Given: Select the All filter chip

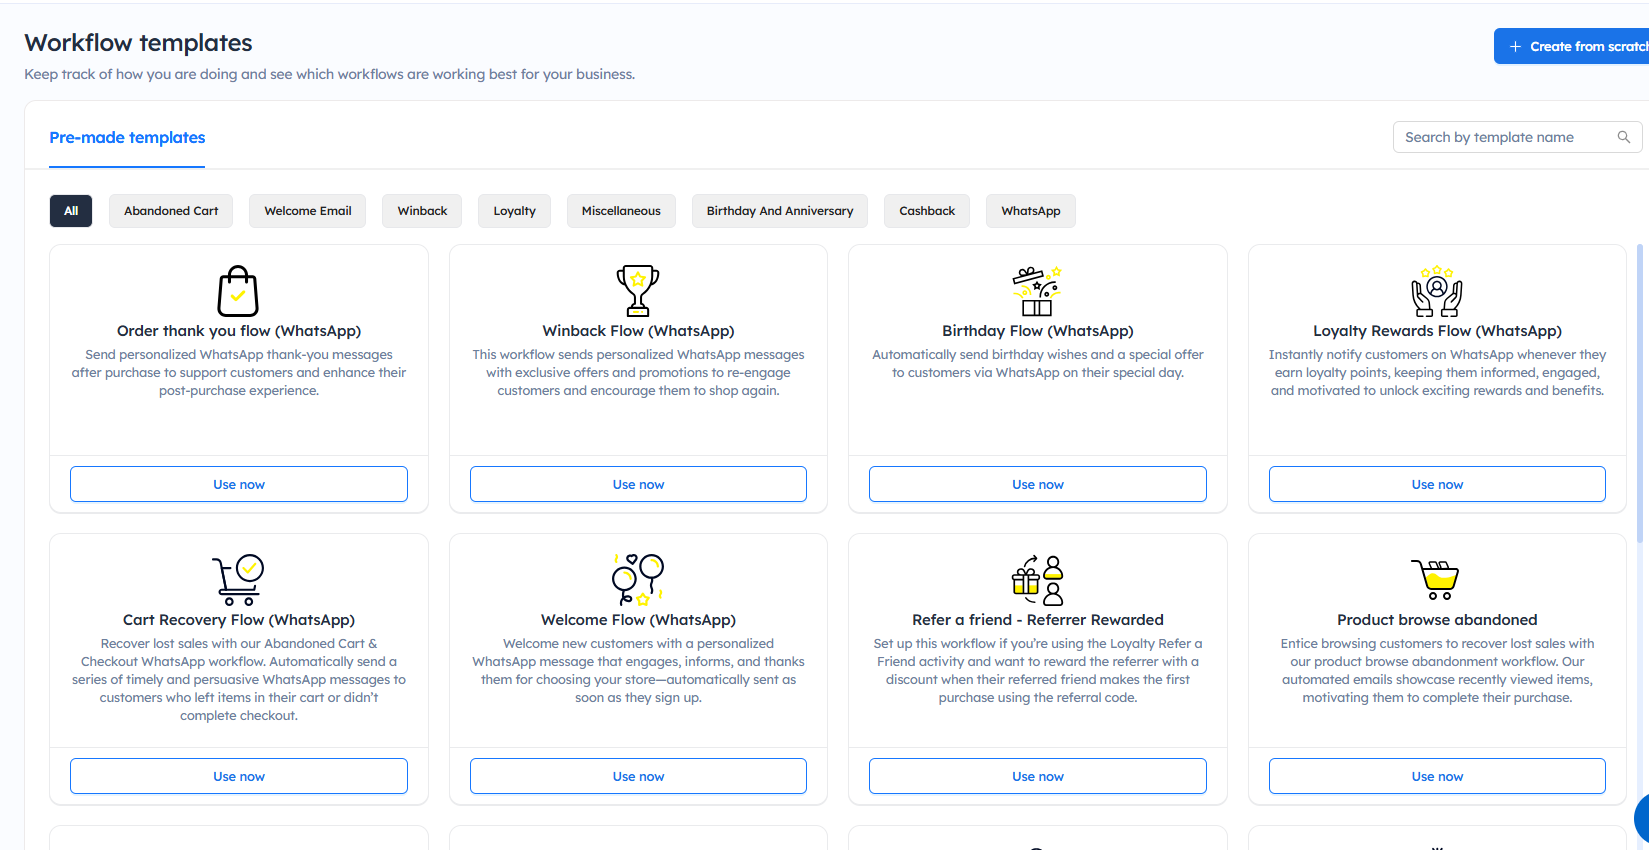Looking at the screenshot, I should [x=71, y=211].
